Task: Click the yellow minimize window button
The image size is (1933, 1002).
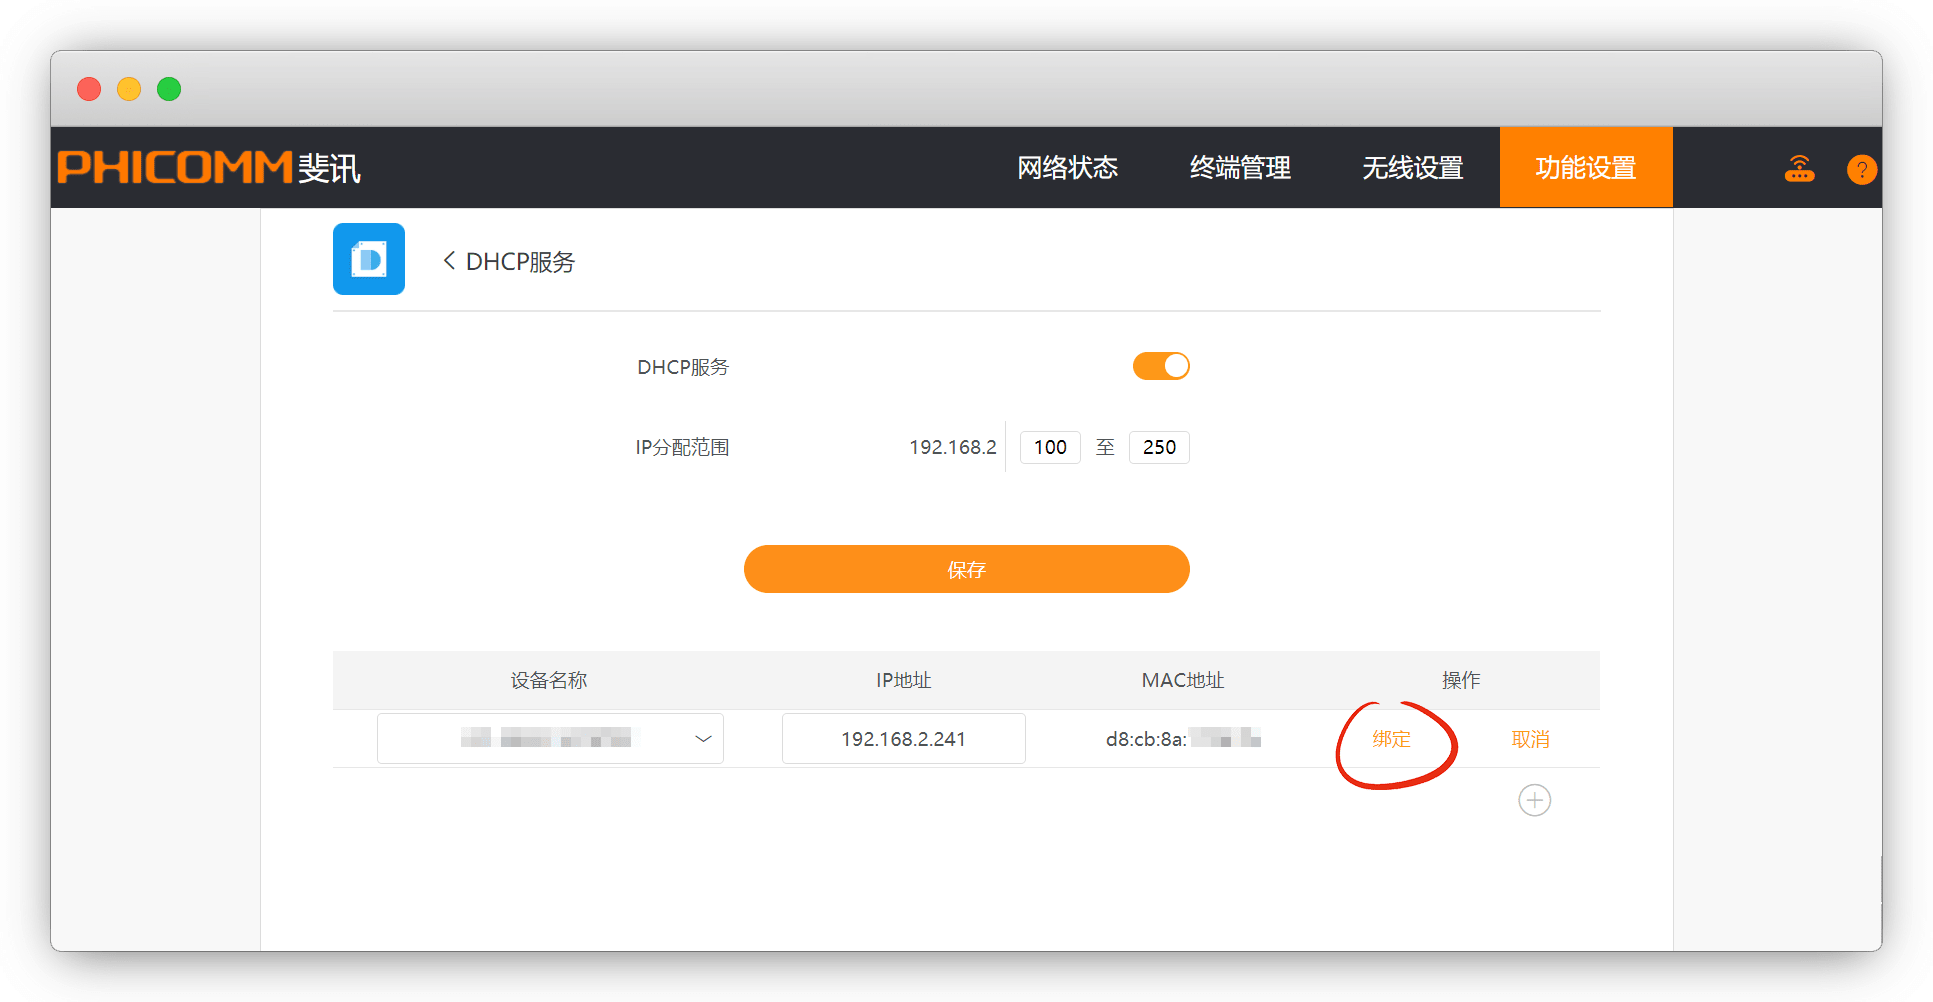Action: tap(129, 89)
